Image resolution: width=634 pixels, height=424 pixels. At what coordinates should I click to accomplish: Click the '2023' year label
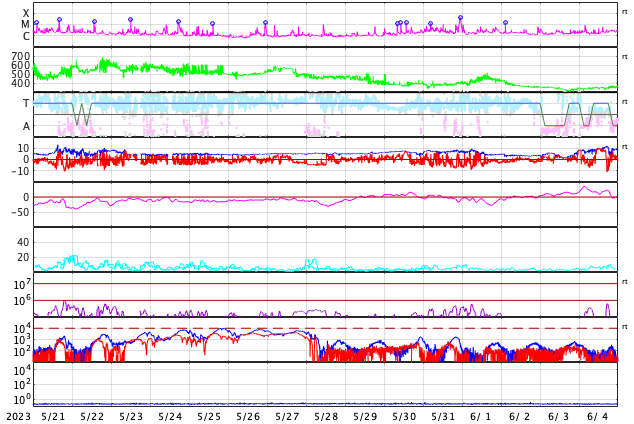[19, 417]
